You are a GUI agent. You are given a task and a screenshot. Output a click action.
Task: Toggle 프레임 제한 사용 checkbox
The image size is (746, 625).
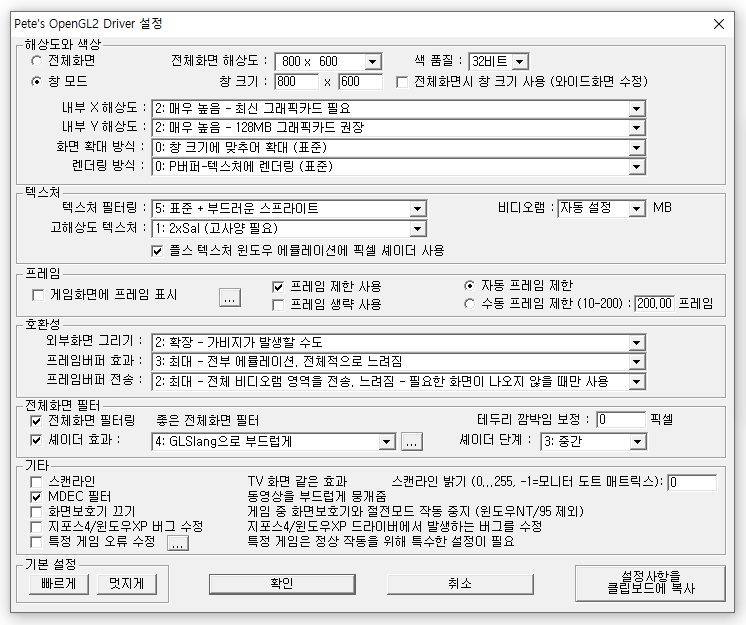click(278, 287)
